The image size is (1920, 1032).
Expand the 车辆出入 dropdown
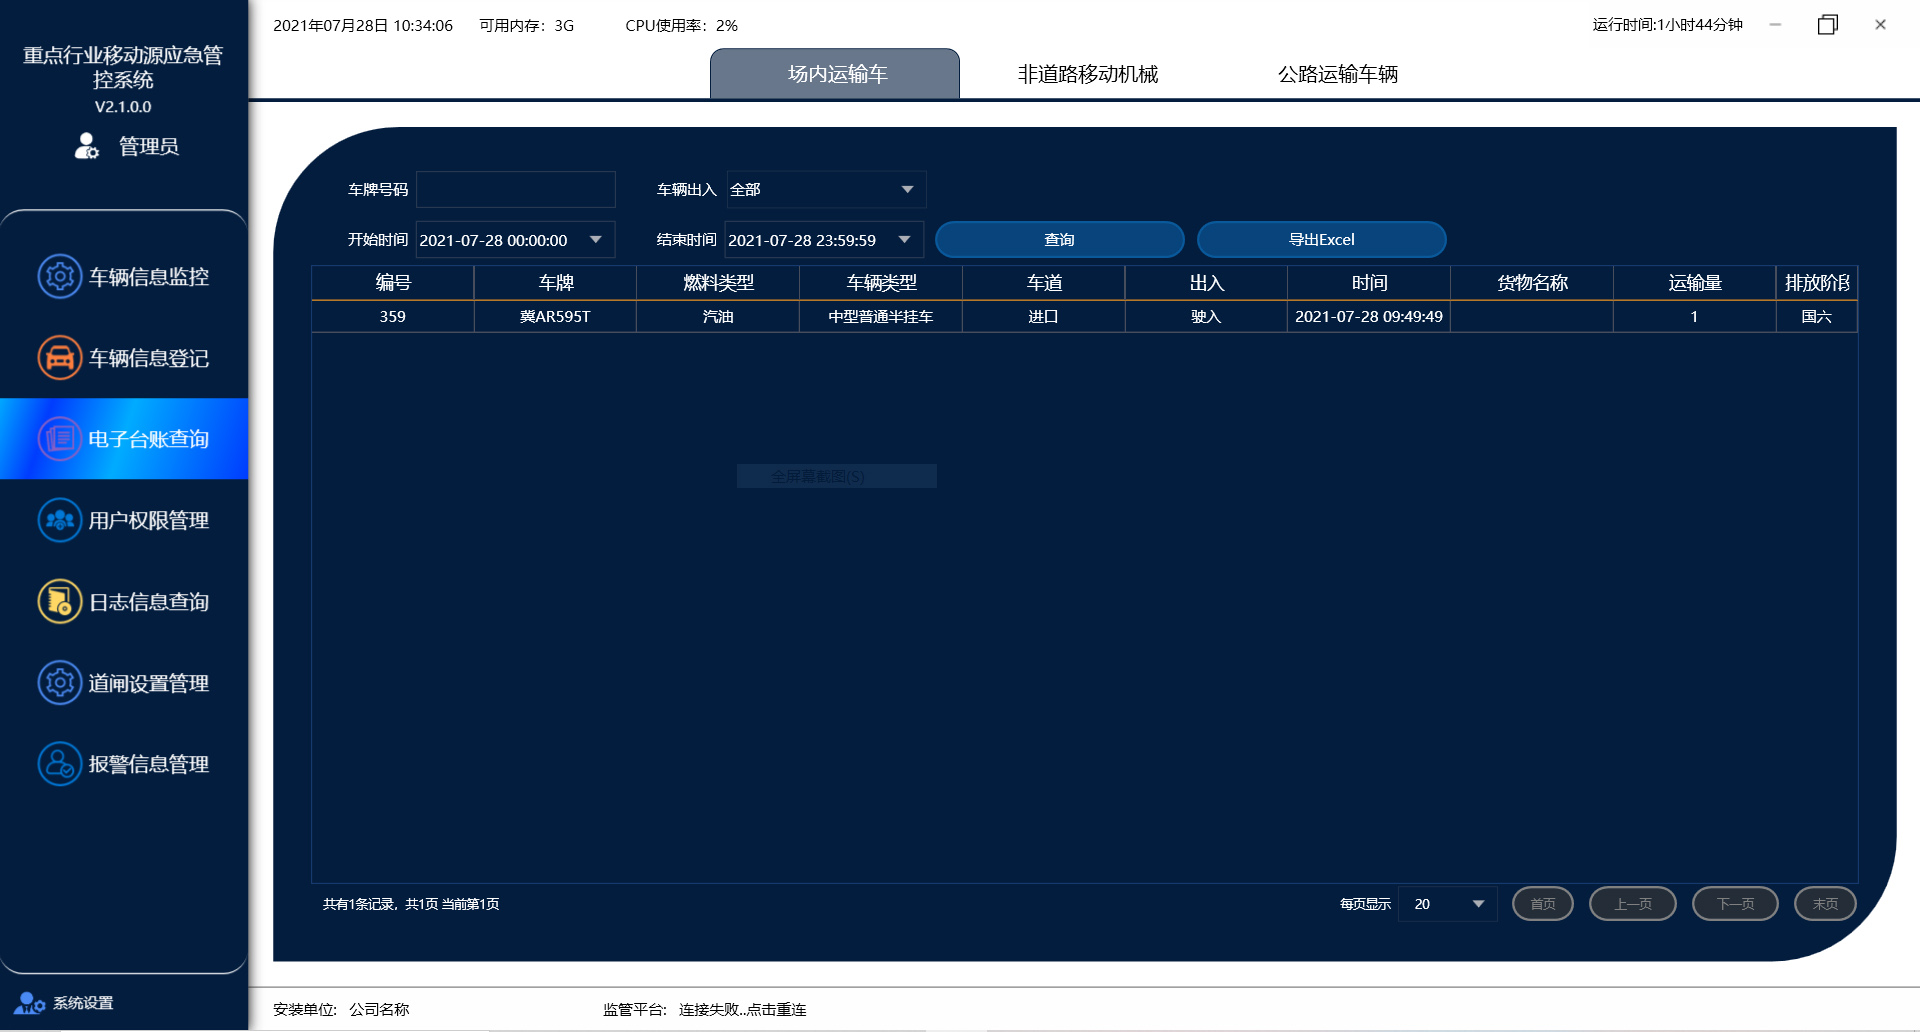[x=906, y=190]
